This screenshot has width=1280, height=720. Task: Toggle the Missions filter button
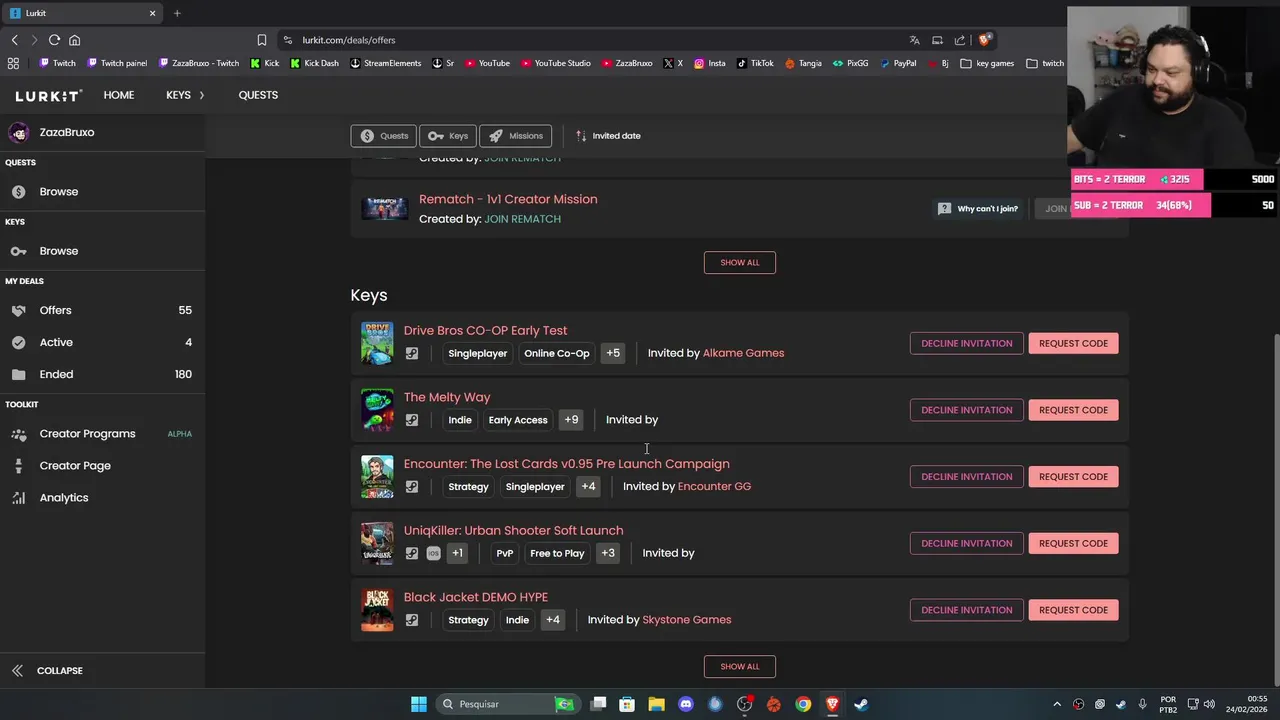(515, 136)
